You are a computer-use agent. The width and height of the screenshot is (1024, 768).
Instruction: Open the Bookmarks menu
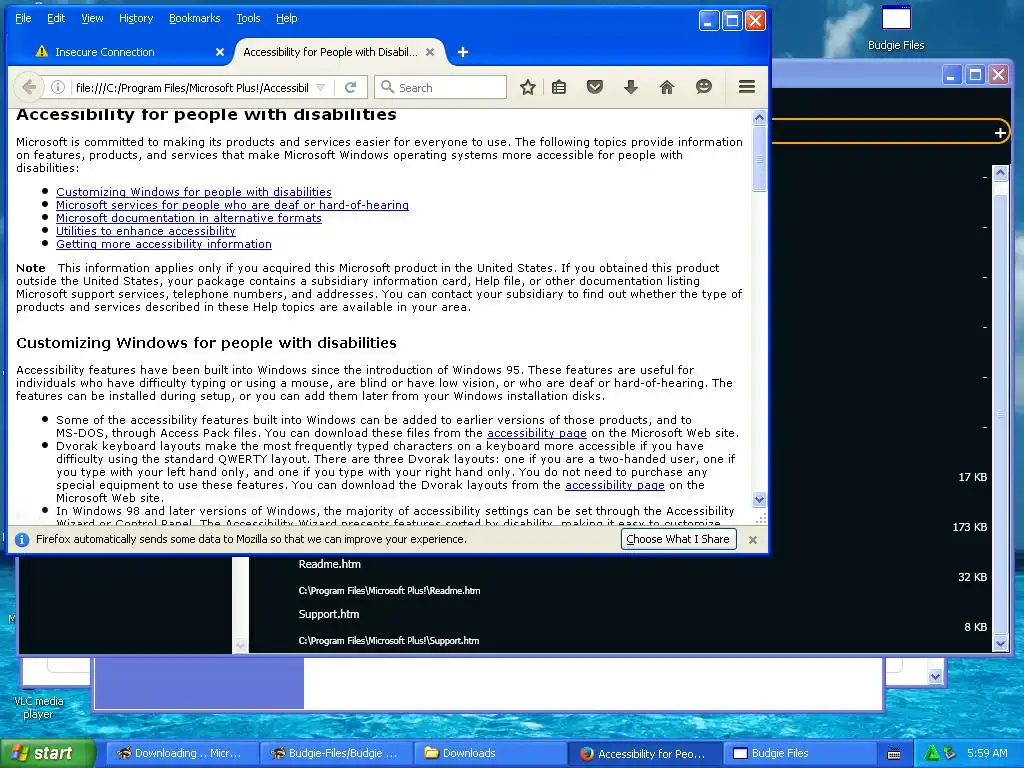point(195,18)
